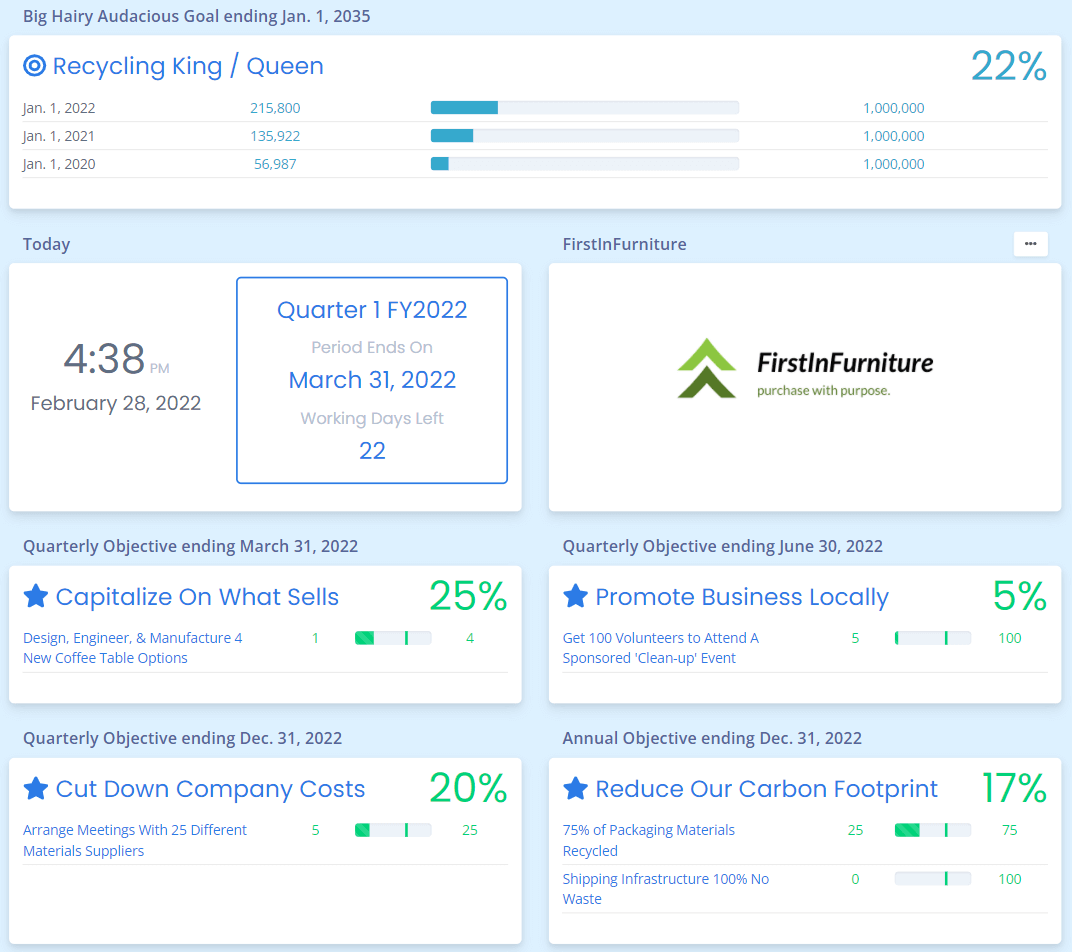The width and height of the screenshot is (1072, 952).
Task: Open the Capitalize On What Sells objective
Action: 197,597
